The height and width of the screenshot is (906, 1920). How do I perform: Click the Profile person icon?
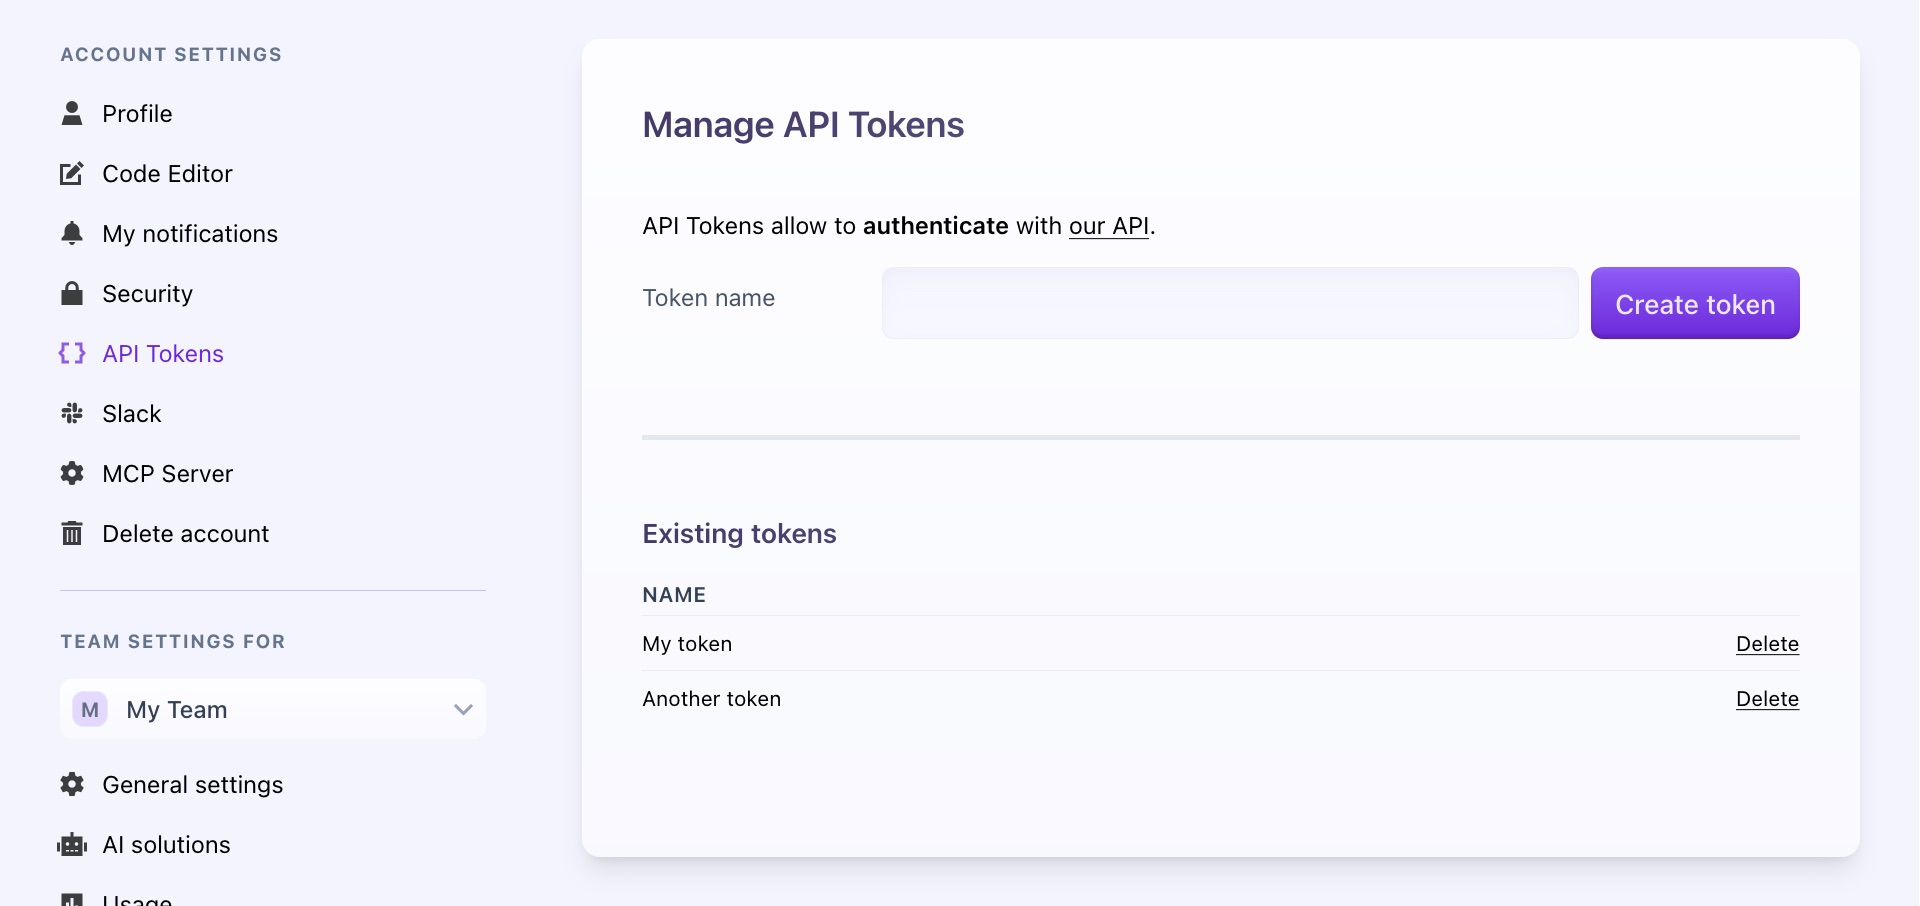click(x=72, y=114)
